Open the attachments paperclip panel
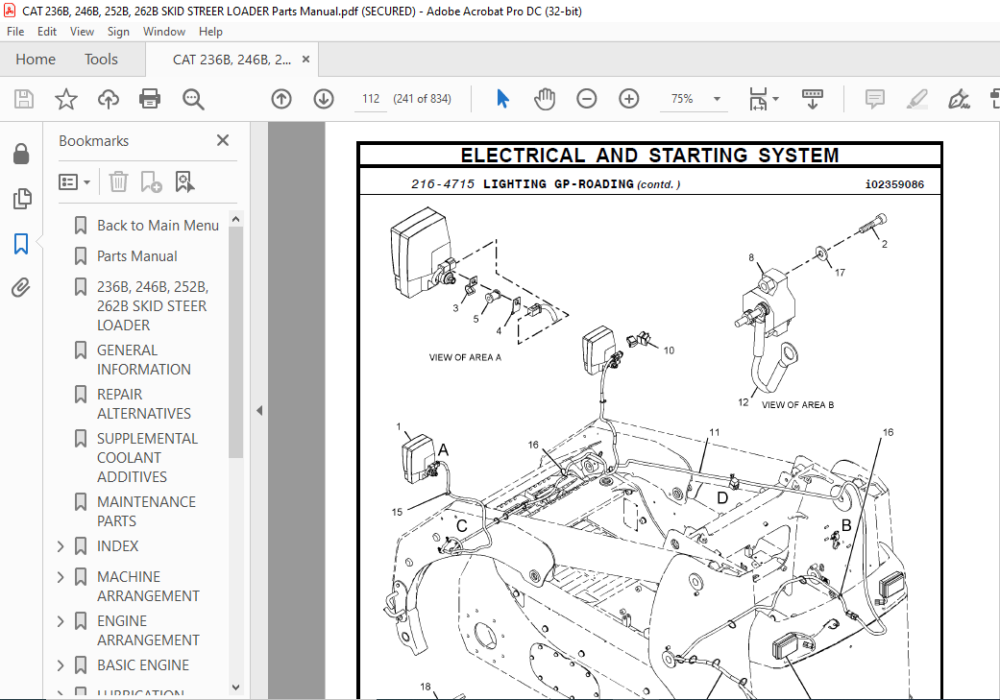The height and width of the screenshot is (700, 1000). pos(21,288)
